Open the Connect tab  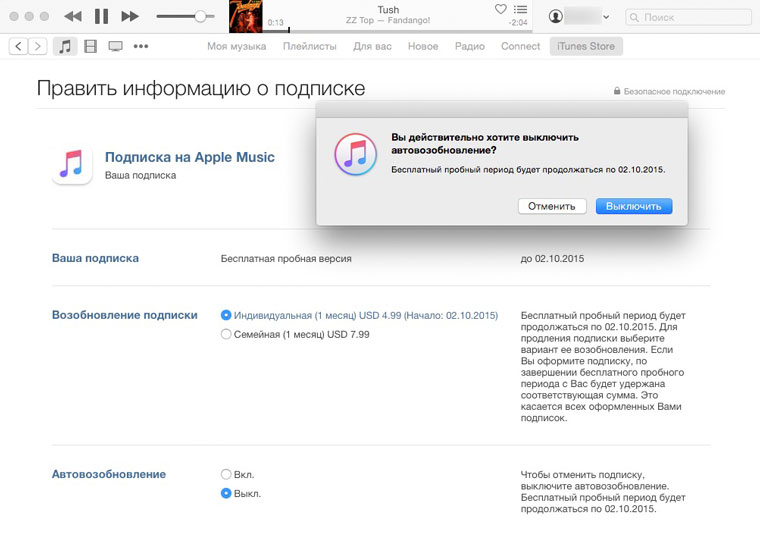click(x=521, y=47)
